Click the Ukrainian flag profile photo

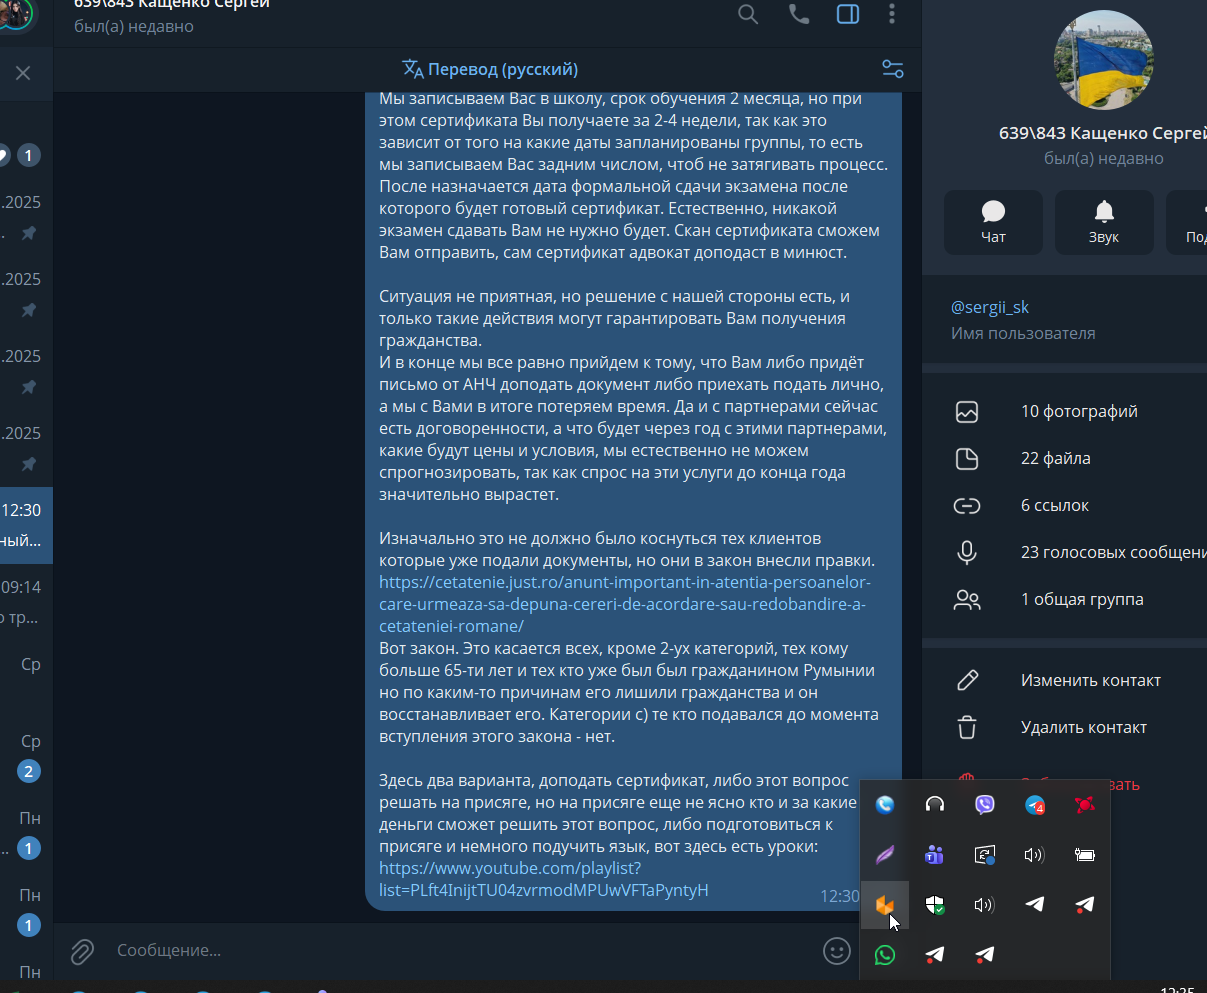1104,60
